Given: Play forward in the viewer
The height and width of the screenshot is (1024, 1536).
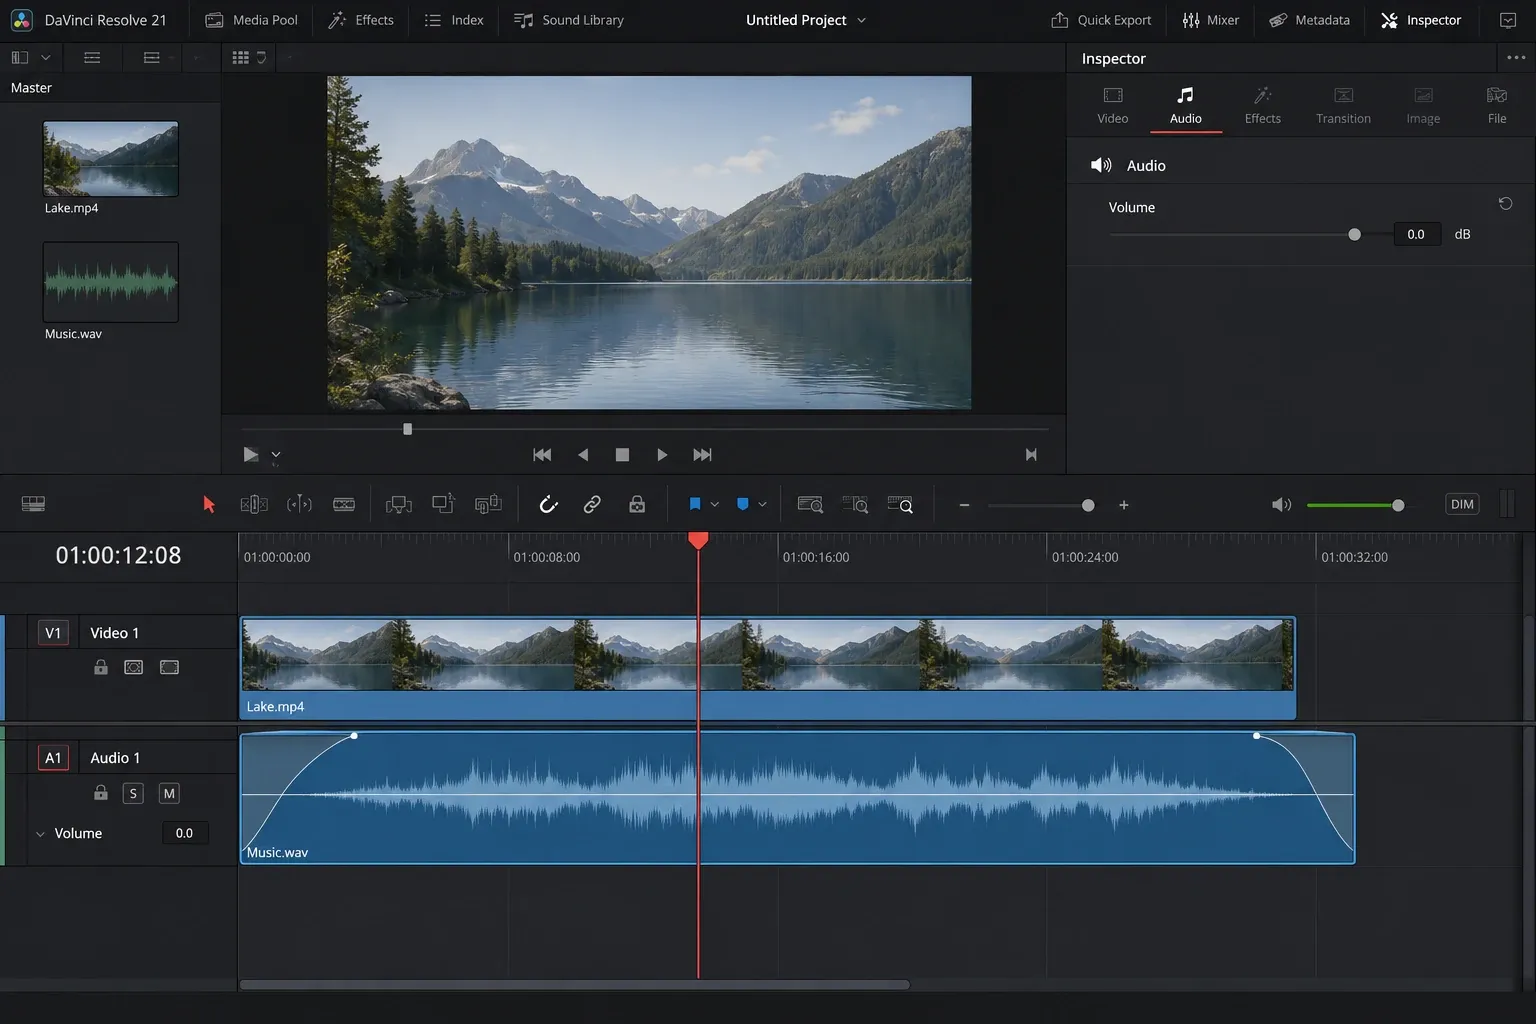Looking at the screenshot, I should pyautogui.click(x=662, y=455).
